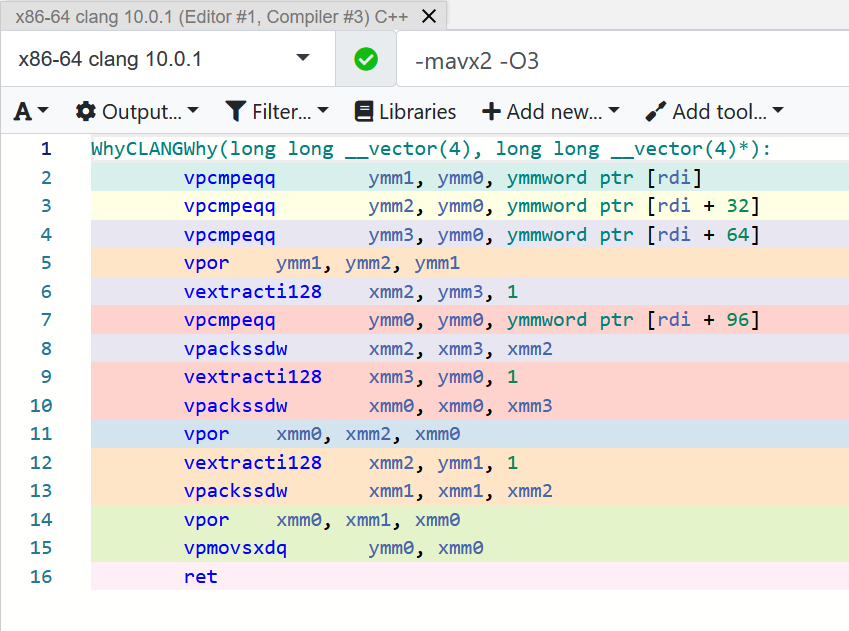Click the ret instruction on line 16
This screenshot has height=631, width=849.
click(x=200, y=576)
